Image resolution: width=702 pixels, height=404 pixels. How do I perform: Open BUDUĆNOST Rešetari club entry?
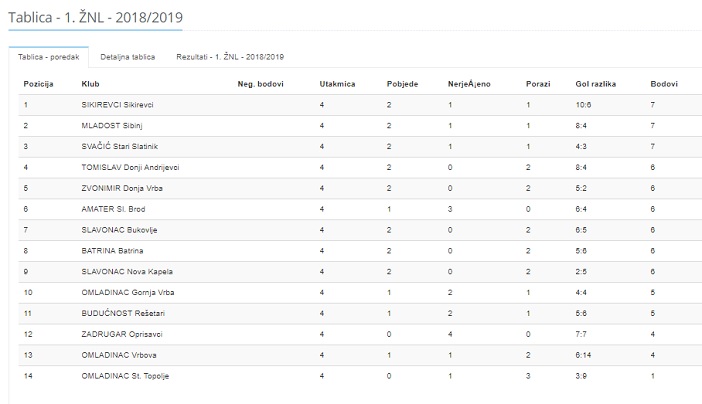pos(123,314)
